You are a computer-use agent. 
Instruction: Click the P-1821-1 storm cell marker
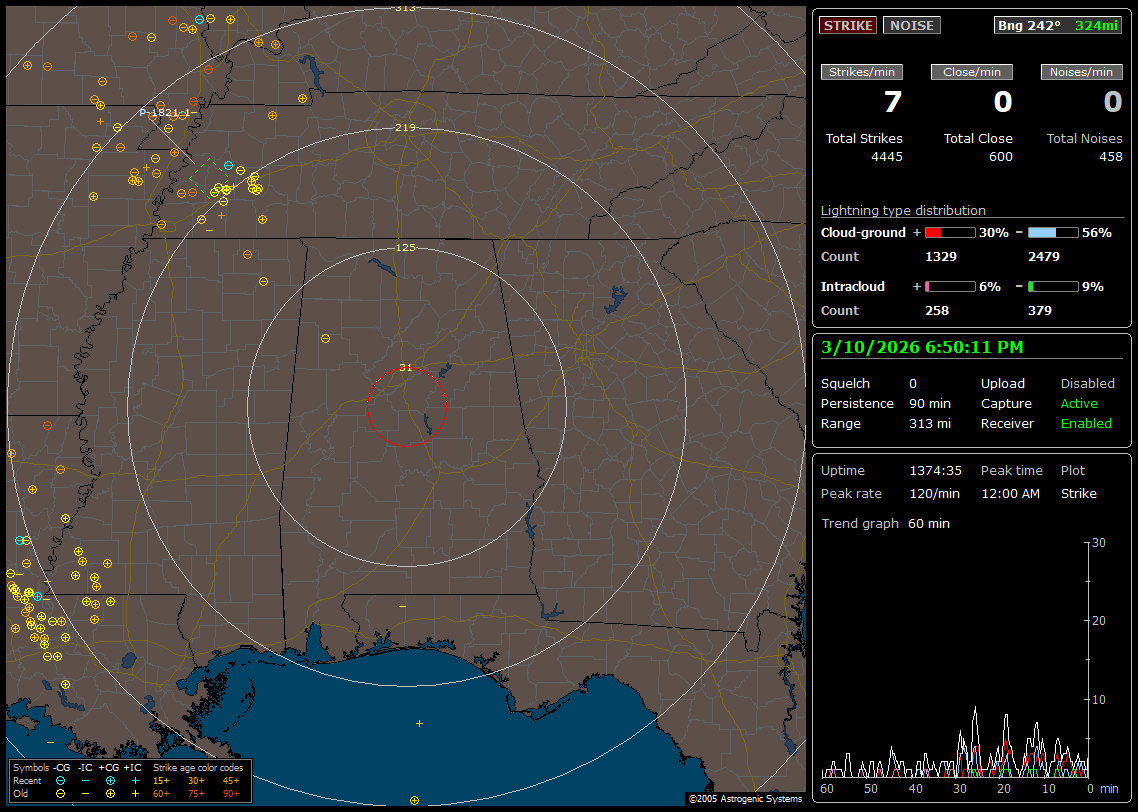[x=164, y=113]
